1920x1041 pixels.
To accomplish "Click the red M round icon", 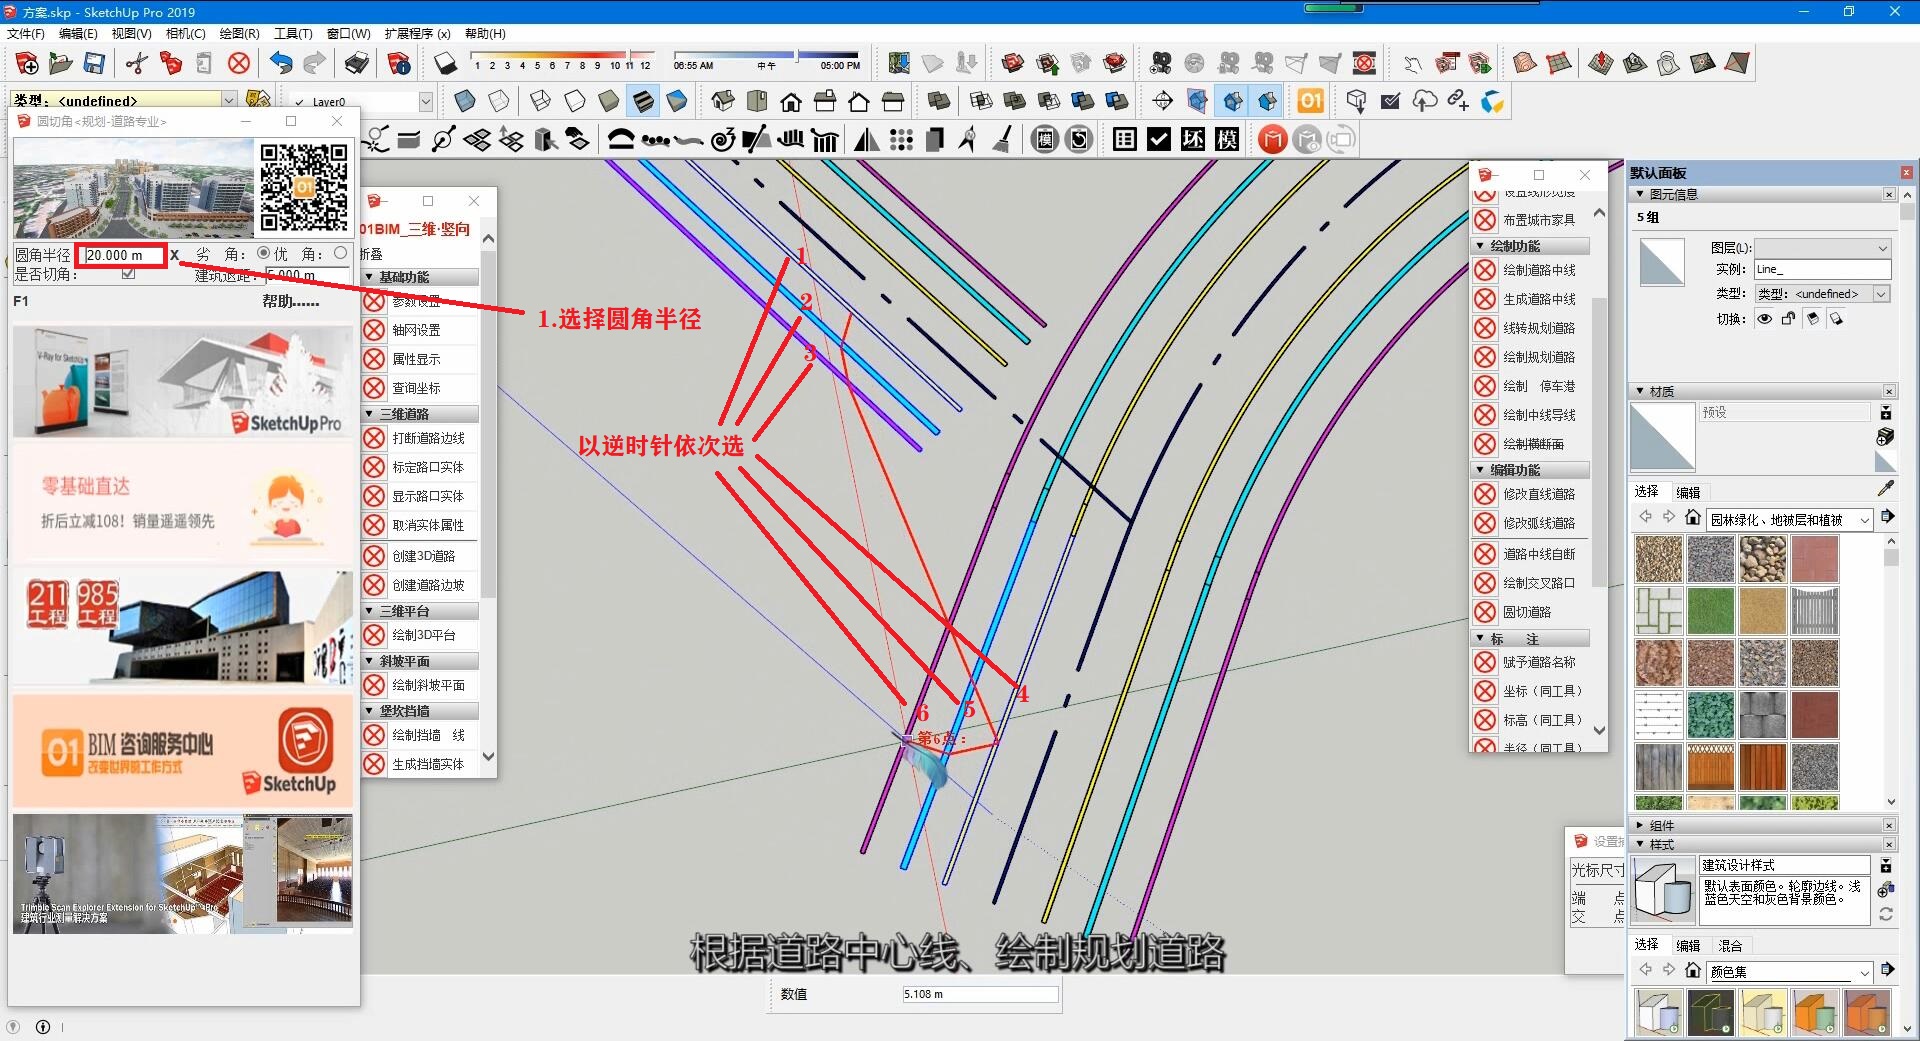I will pyautogui.click(x=1272, y=140).
